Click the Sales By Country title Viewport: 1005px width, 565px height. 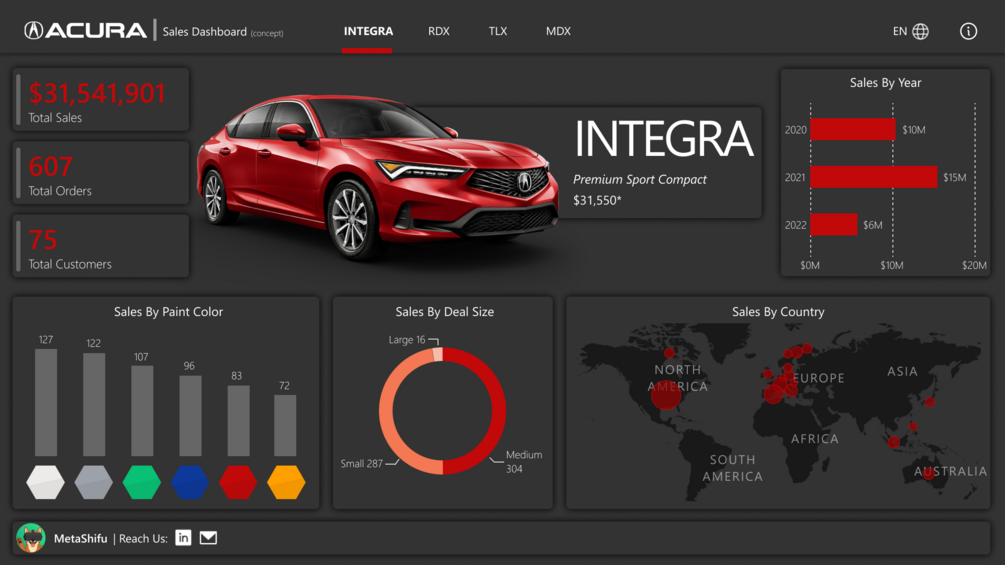tap(778, 312)
